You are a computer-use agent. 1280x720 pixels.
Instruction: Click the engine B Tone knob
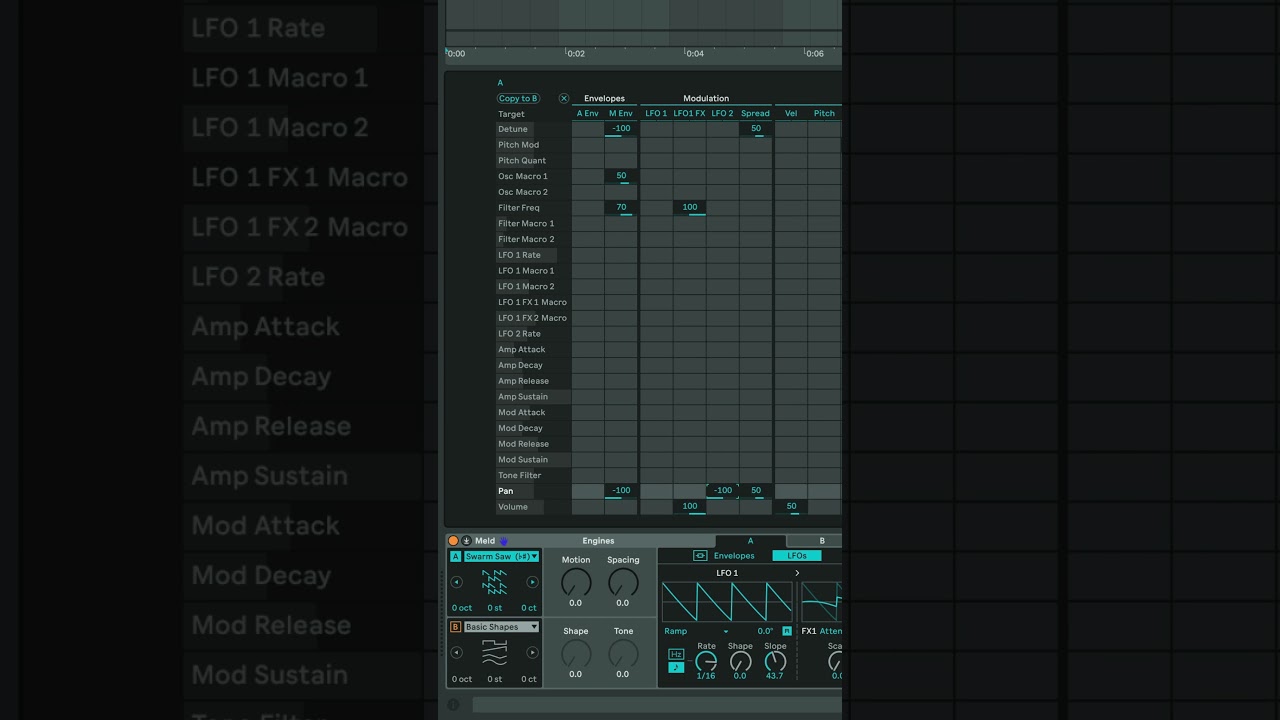pyautogui.click(x=623, y=654)
